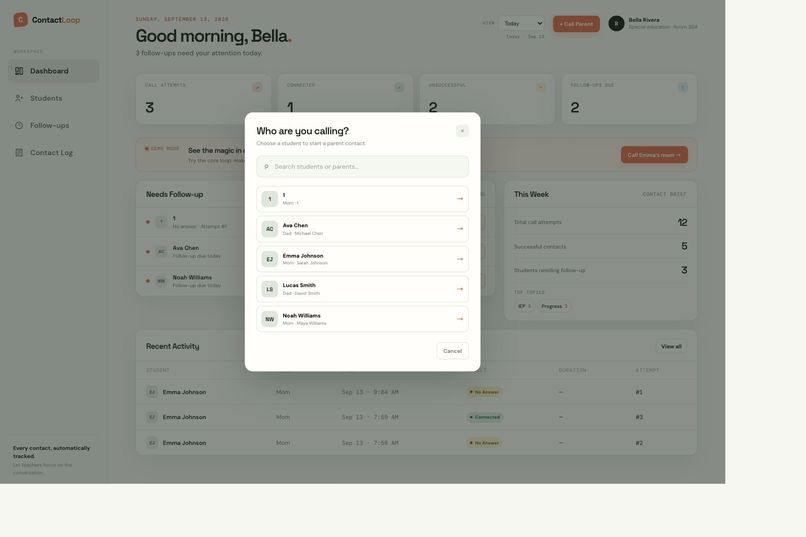Click the Students person icon
This screenshot has height=537, width=806.
pos(19,98)
